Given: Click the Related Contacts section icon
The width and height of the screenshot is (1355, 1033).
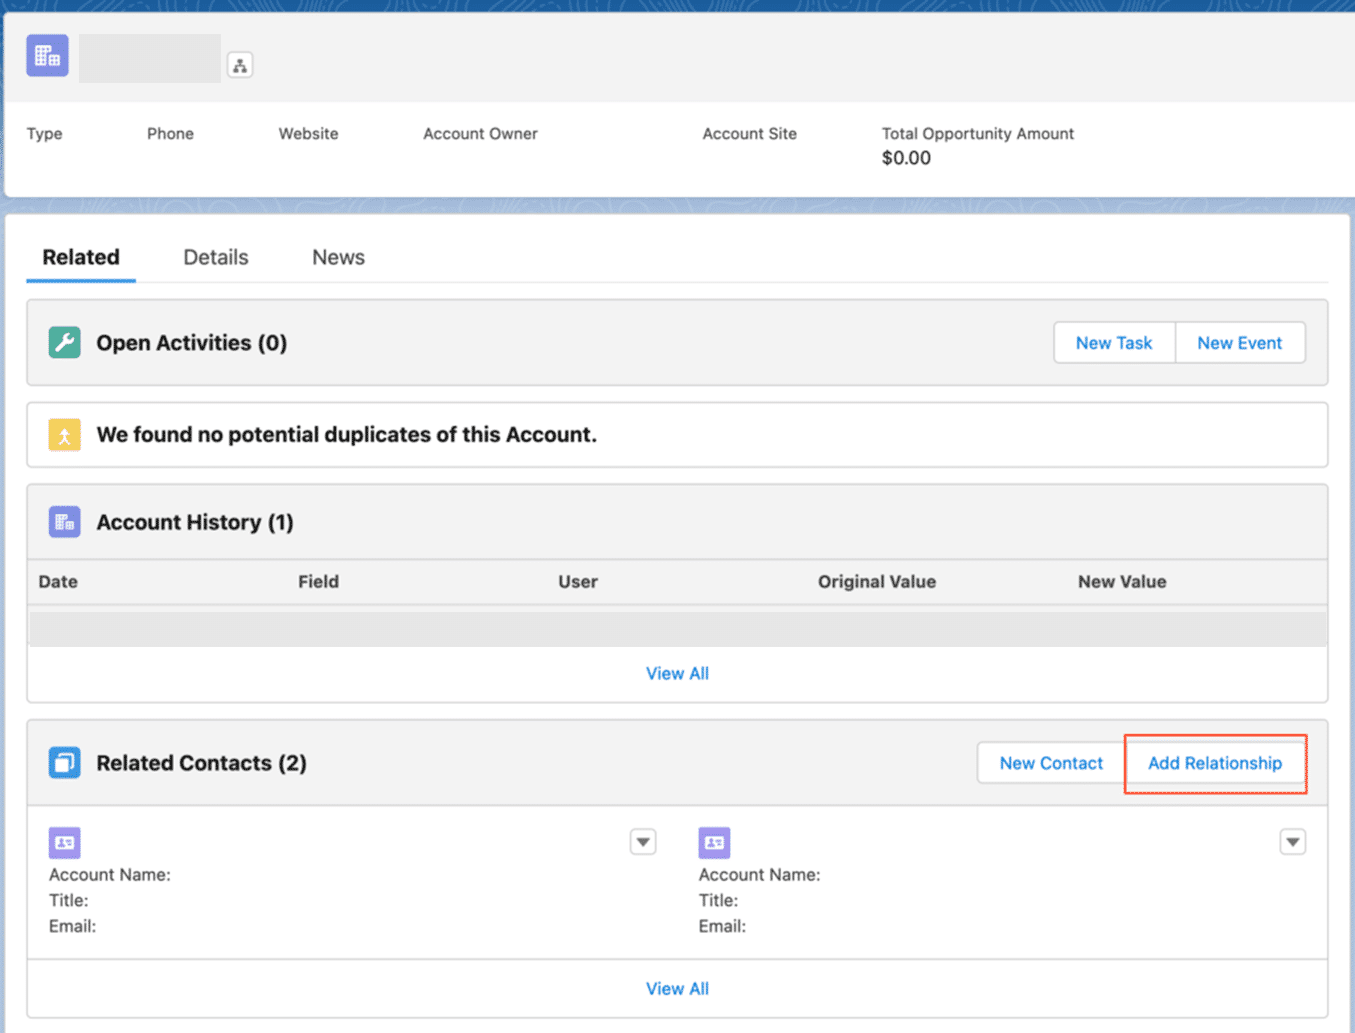Looking at the screenshot, I should 63,762.
